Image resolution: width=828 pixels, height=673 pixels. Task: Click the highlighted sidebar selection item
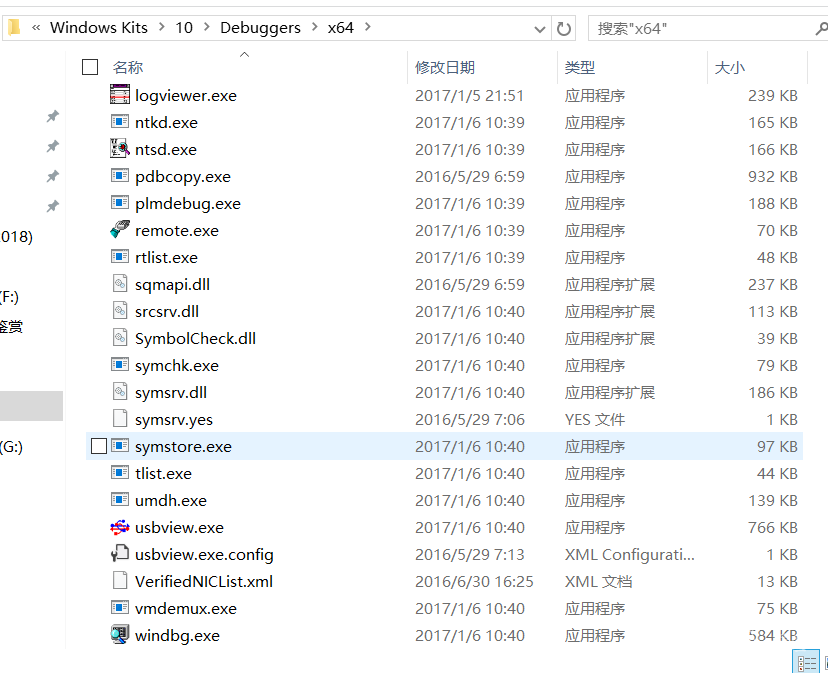[x=31, y=406]
